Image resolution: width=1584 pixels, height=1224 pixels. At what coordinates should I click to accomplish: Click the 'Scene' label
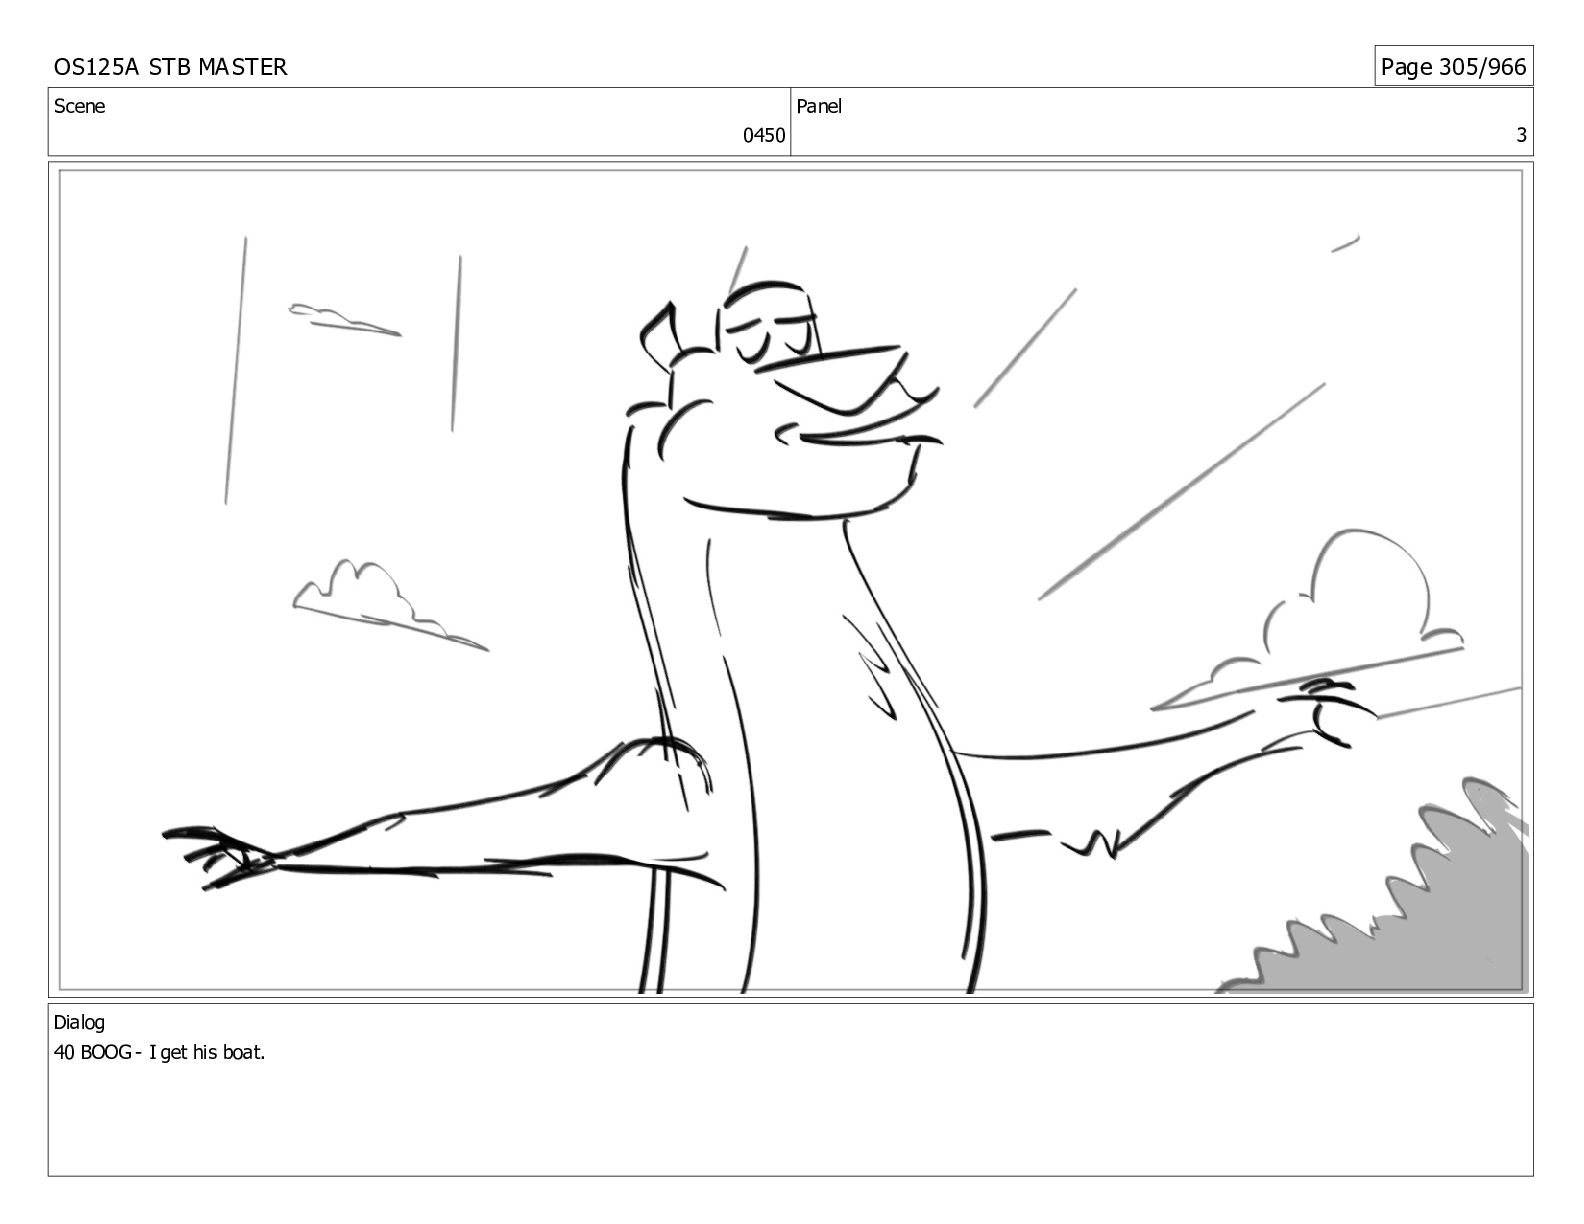[79, 106]
